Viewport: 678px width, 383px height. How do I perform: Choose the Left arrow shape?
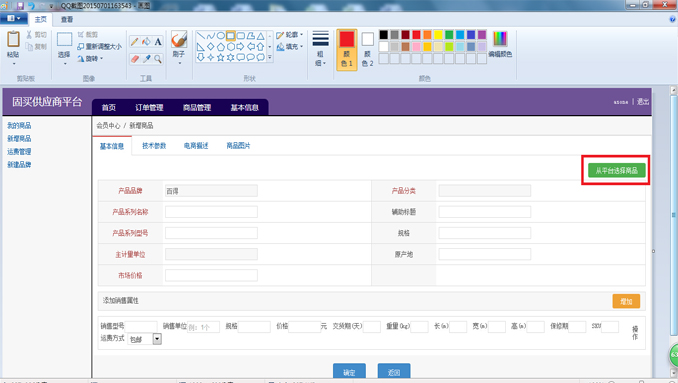pyautogui.click(x=251, y=46)
